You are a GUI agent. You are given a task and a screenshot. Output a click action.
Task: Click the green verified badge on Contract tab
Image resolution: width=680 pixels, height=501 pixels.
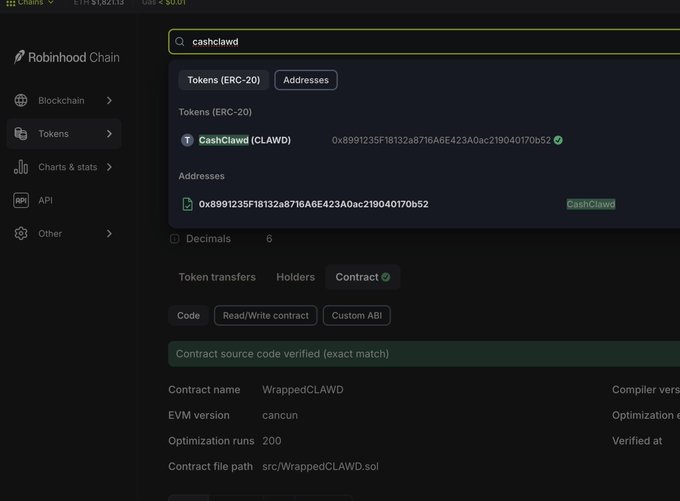click(x=386, y=277)
